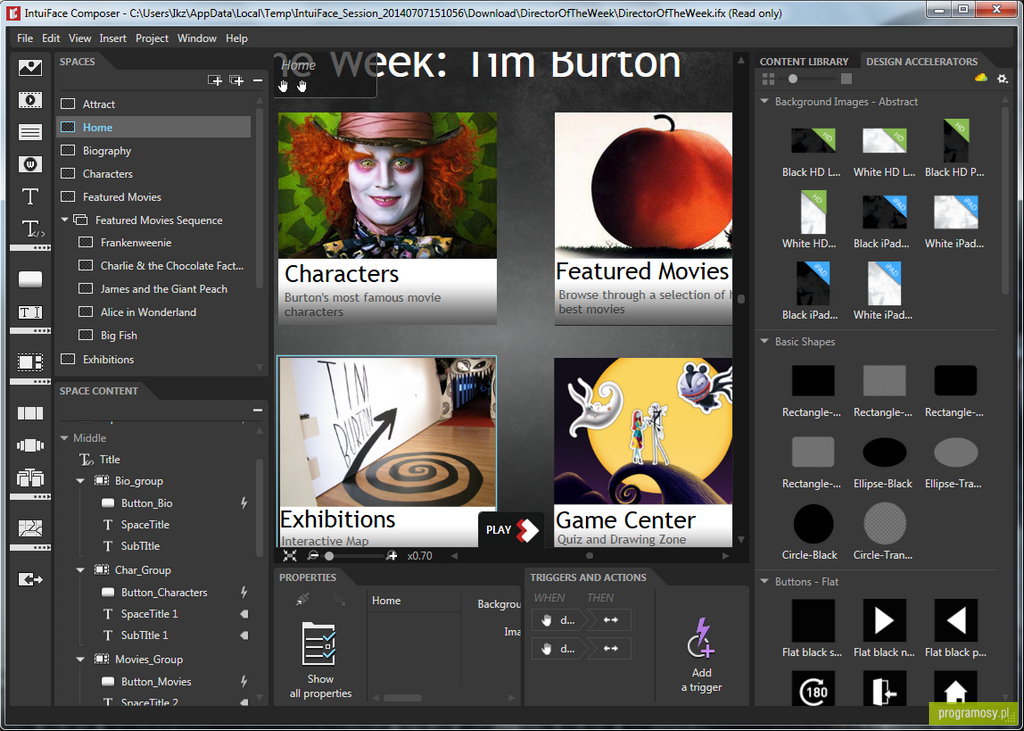Select the Text Input tool
This screenshot has height=731, width=1024.
pos(30,312)
